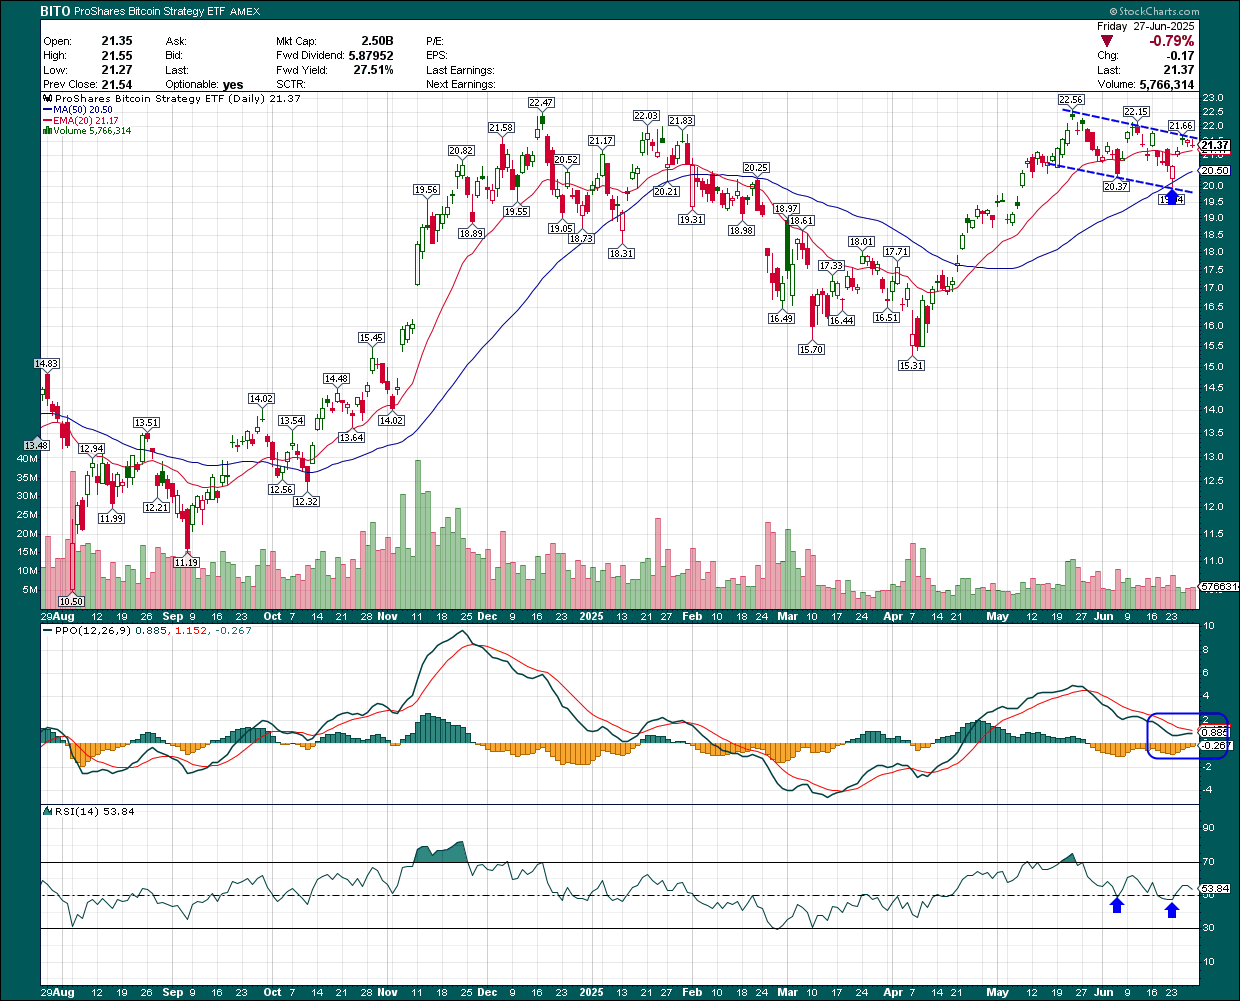1240x1001 pixels.
Task: Select the blue MA(50) legend line marker
Action: tap(46, 110)
